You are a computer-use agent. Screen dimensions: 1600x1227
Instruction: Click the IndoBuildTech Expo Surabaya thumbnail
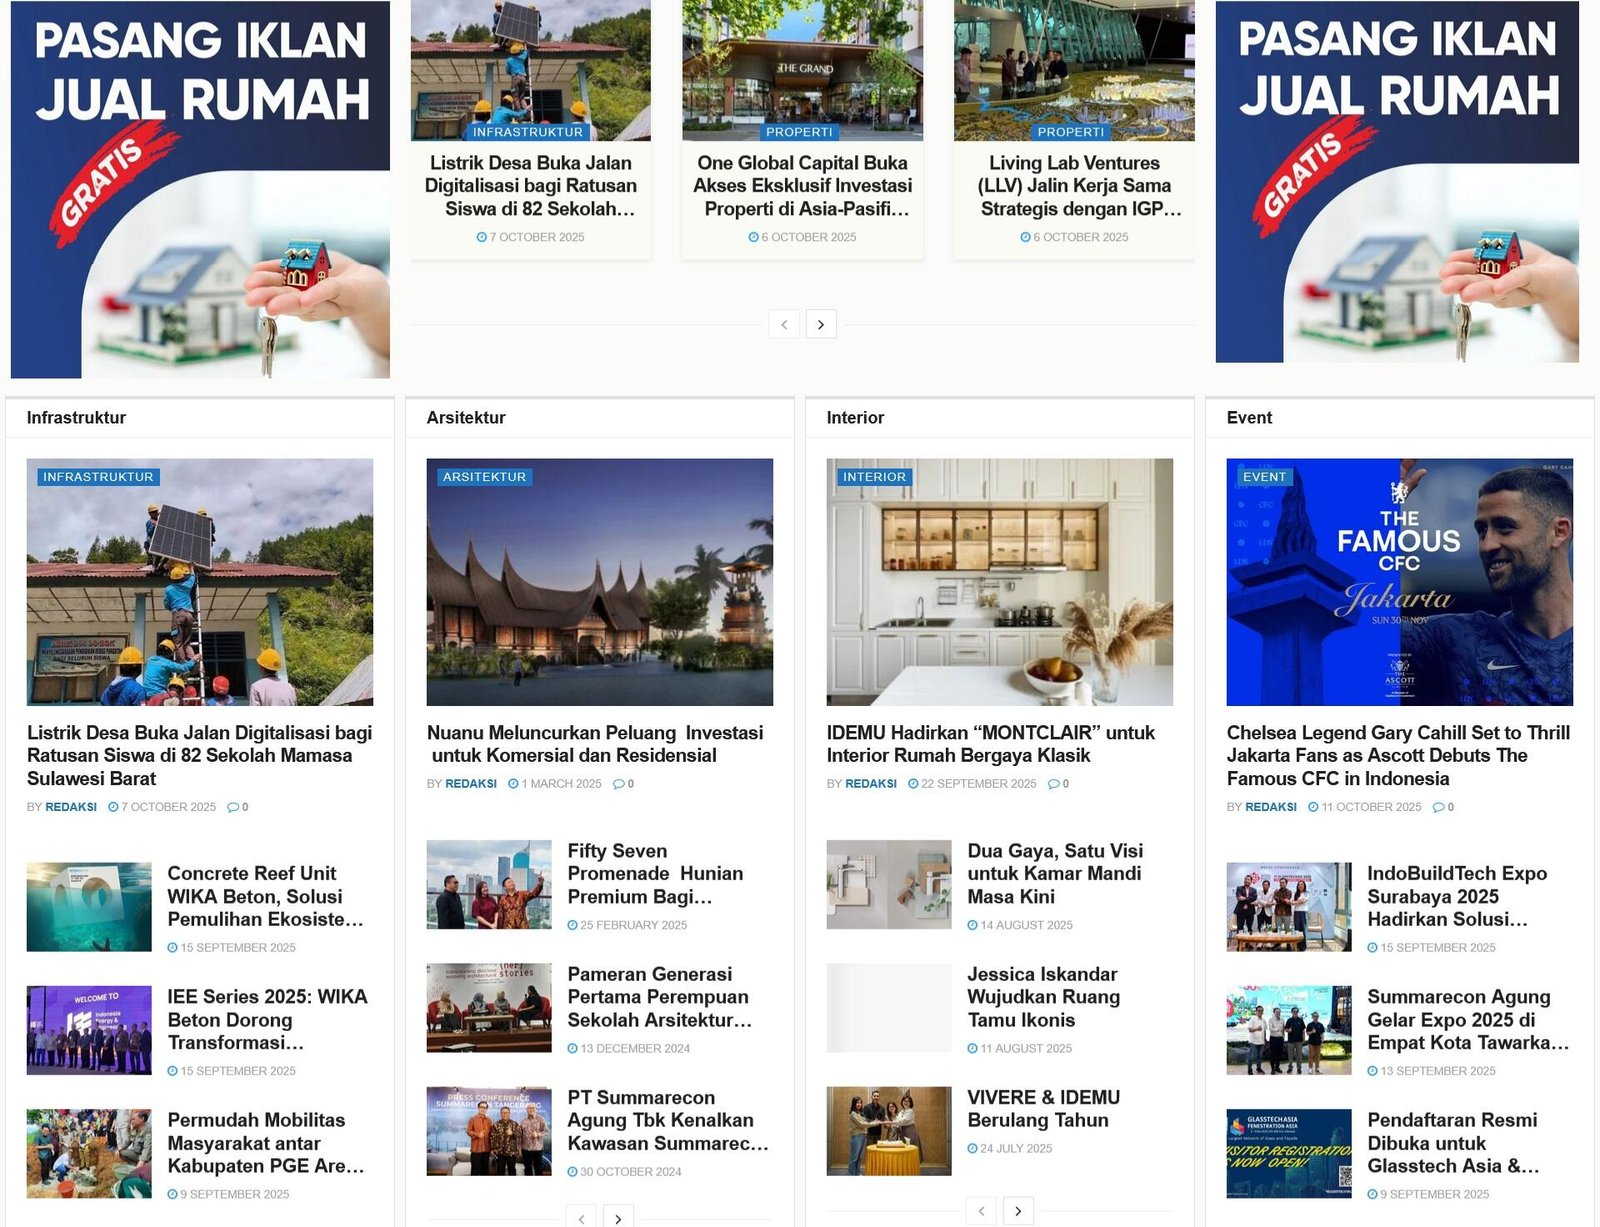[1288, 905]
